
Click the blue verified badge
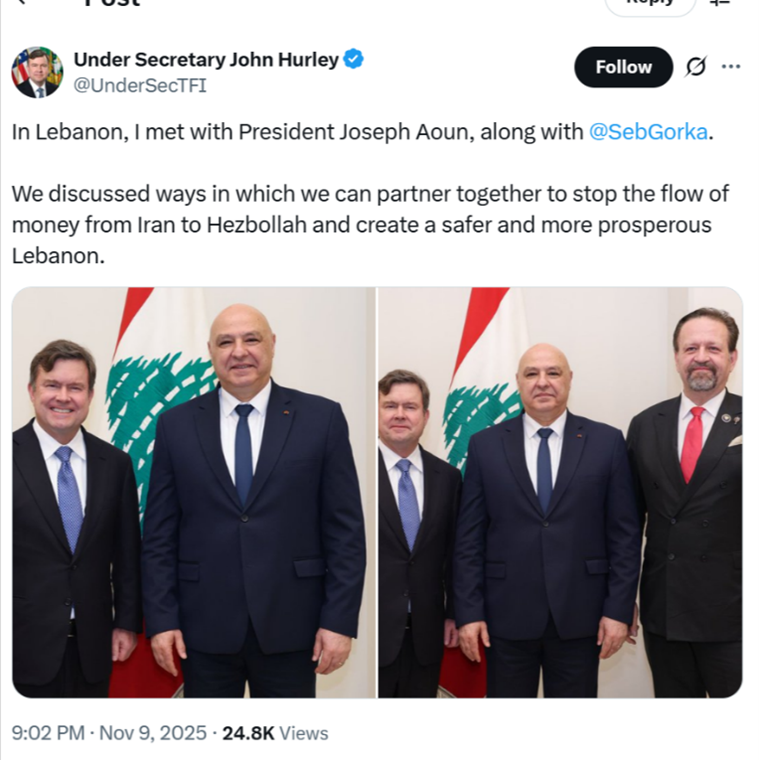point(353,60)
